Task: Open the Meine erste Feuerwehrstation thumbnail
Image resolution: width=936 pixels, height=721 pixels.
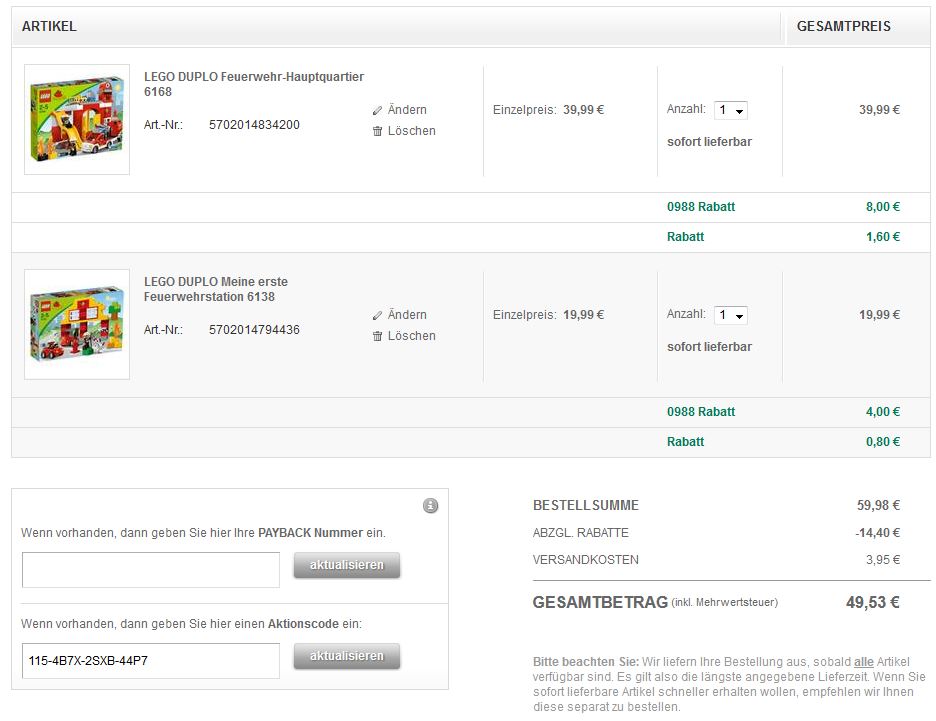Action: click(x=76, y=324)
